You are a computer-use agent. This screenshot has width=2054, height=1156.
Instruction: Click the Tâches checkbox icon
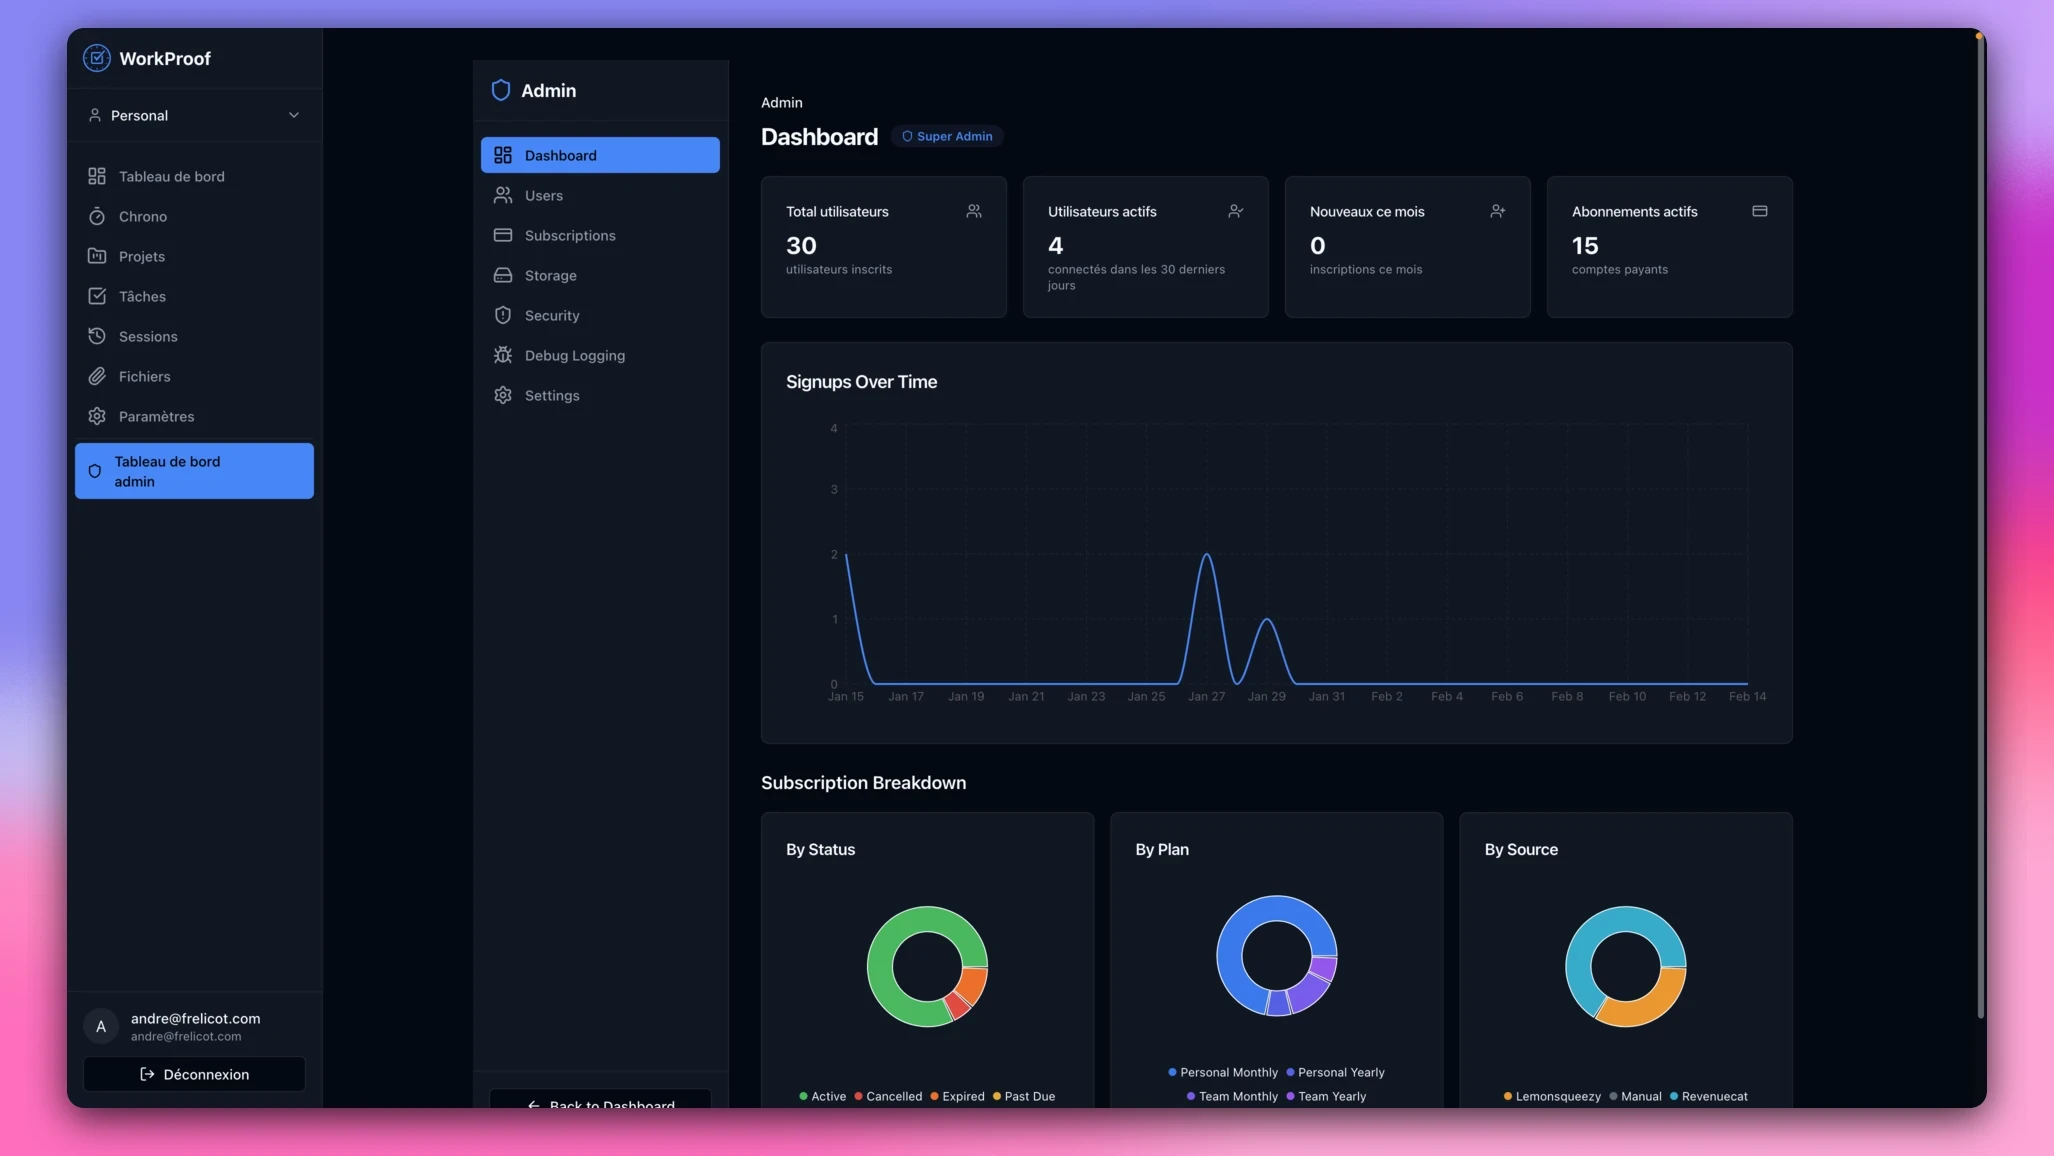pos(97,296)
